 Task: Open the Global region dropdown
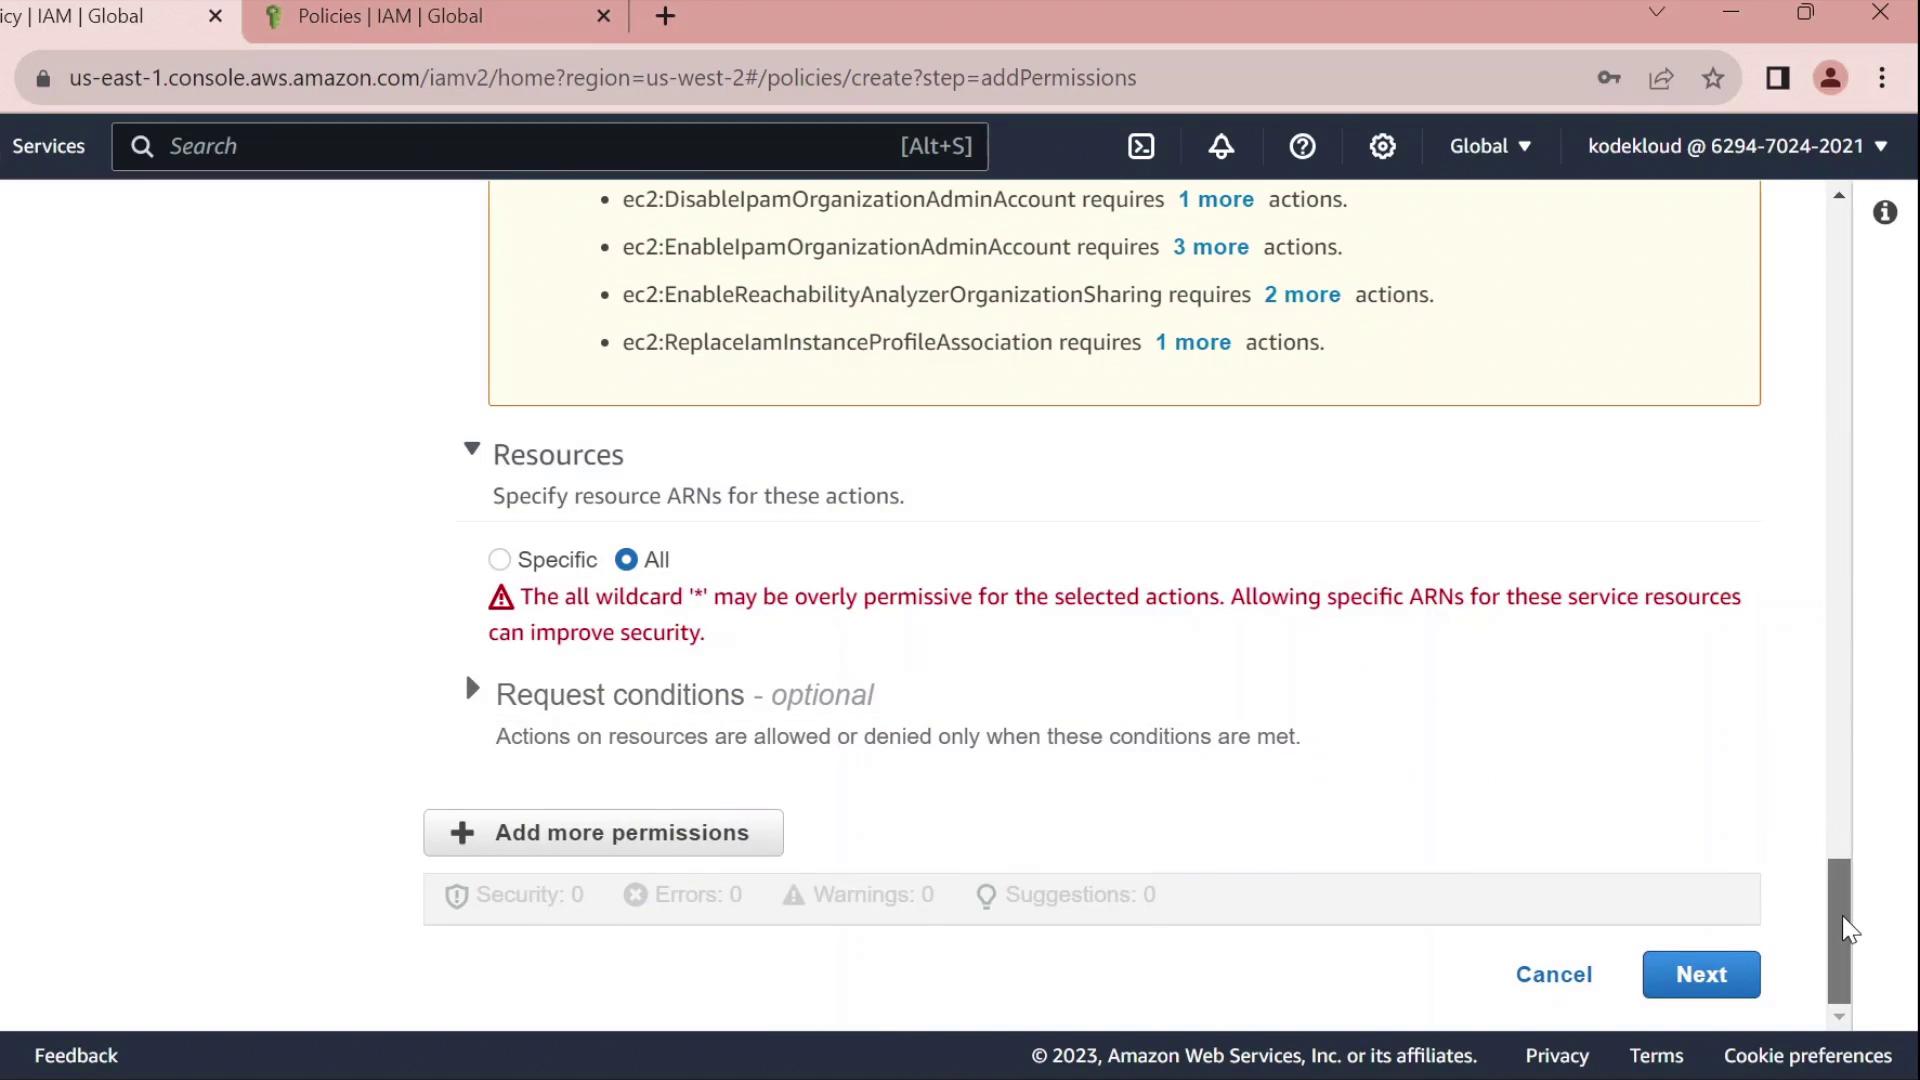pyautogui.click(x=1490, y=146)
